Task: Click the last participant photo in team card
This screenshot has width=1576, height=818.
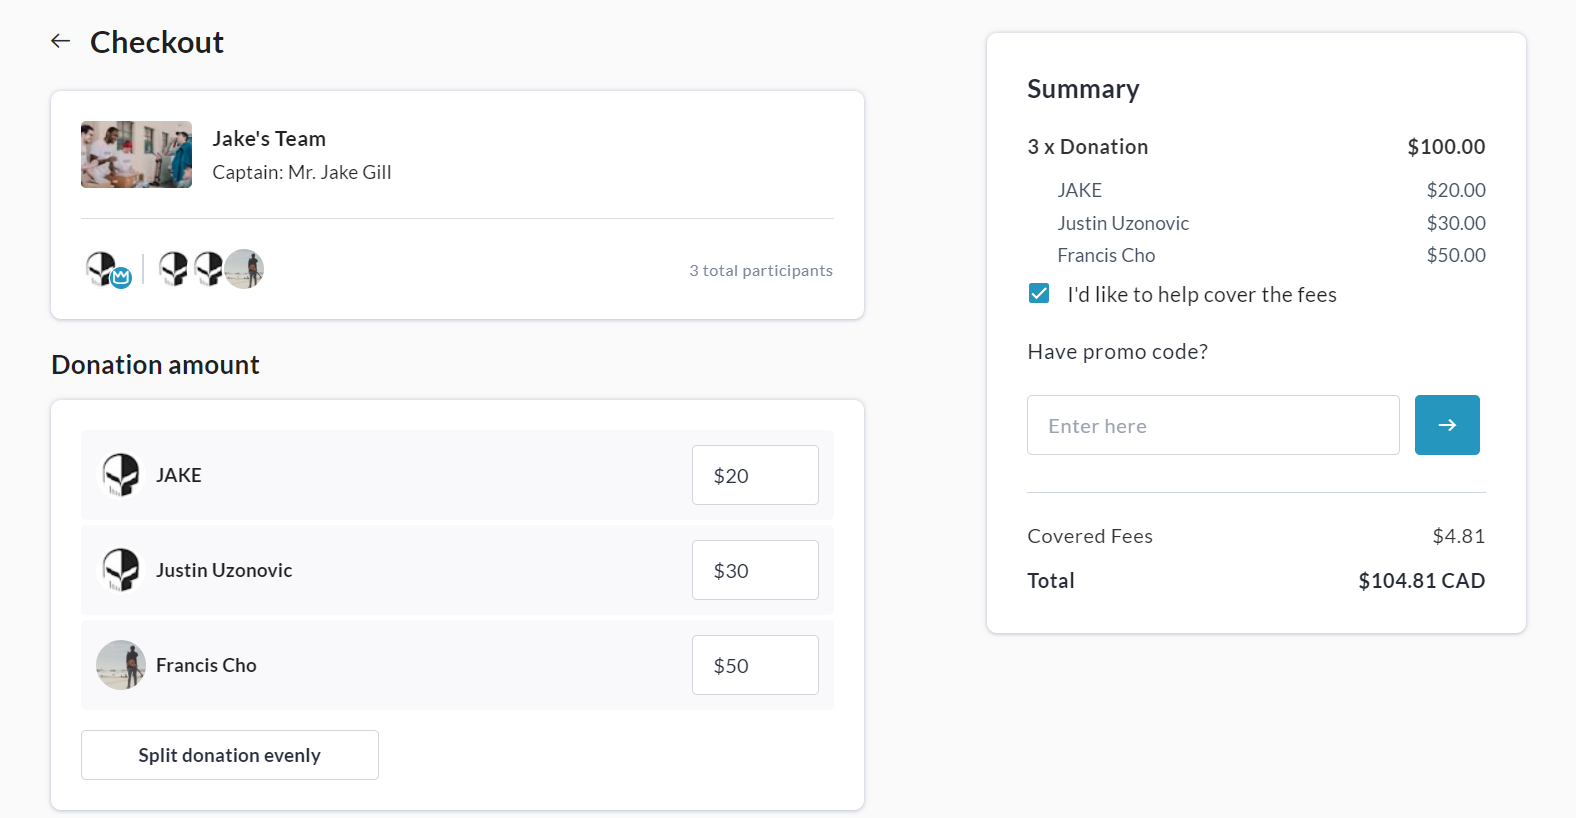Action: click(x=245, y=269)
